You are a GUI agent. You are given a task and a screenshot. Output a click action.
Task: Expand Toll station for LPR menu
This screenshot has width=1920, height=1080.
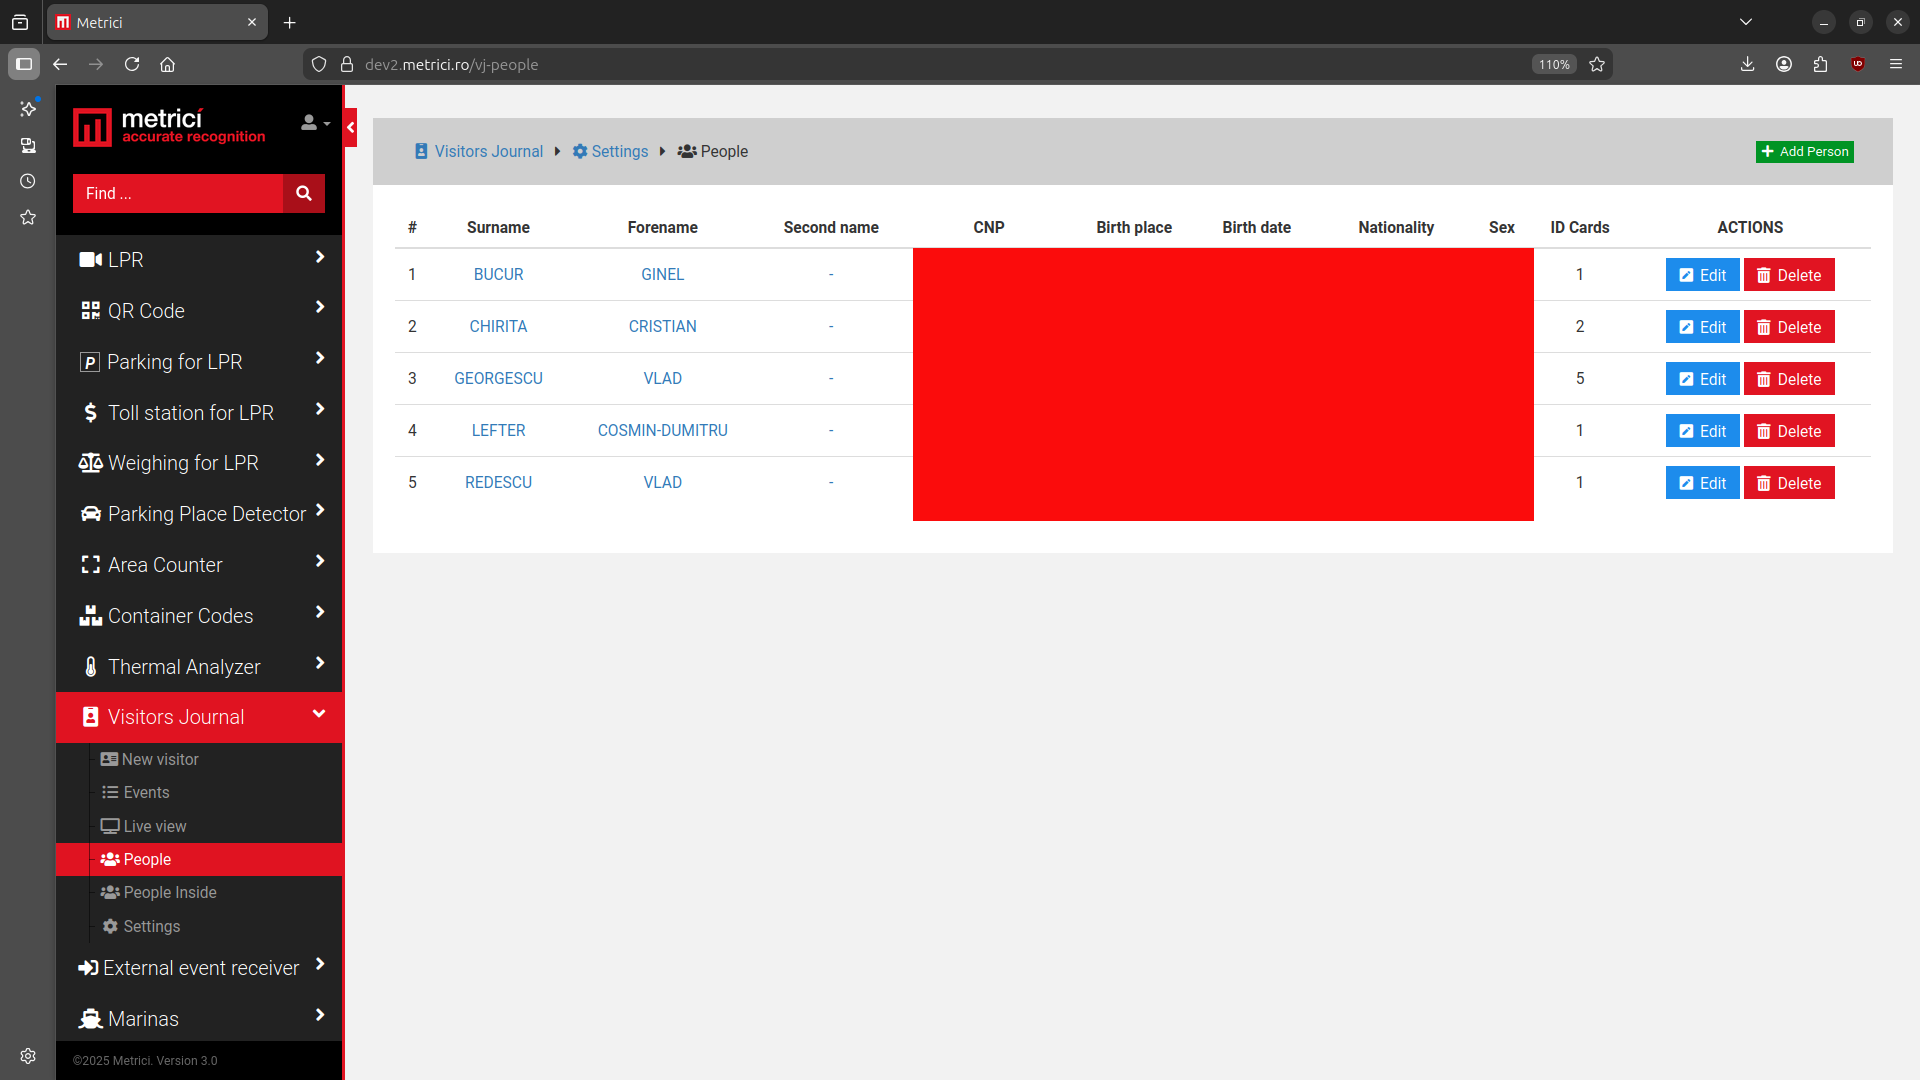coord(199,413)
